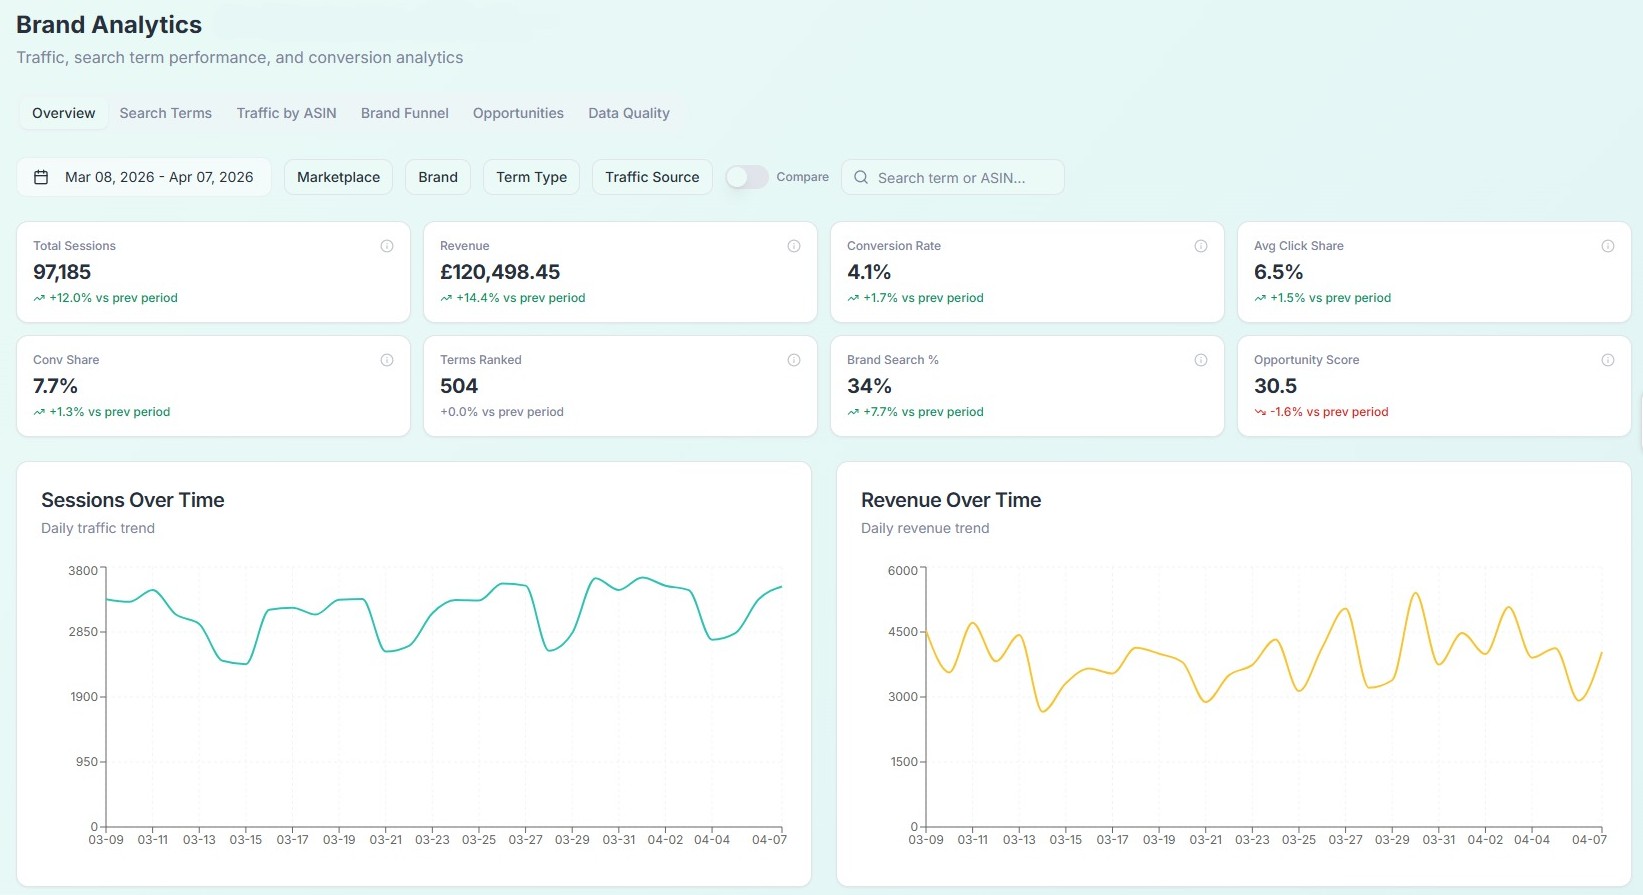Open the Data Quality tab
The image size is (1643, 895).
tap(629, 113)
